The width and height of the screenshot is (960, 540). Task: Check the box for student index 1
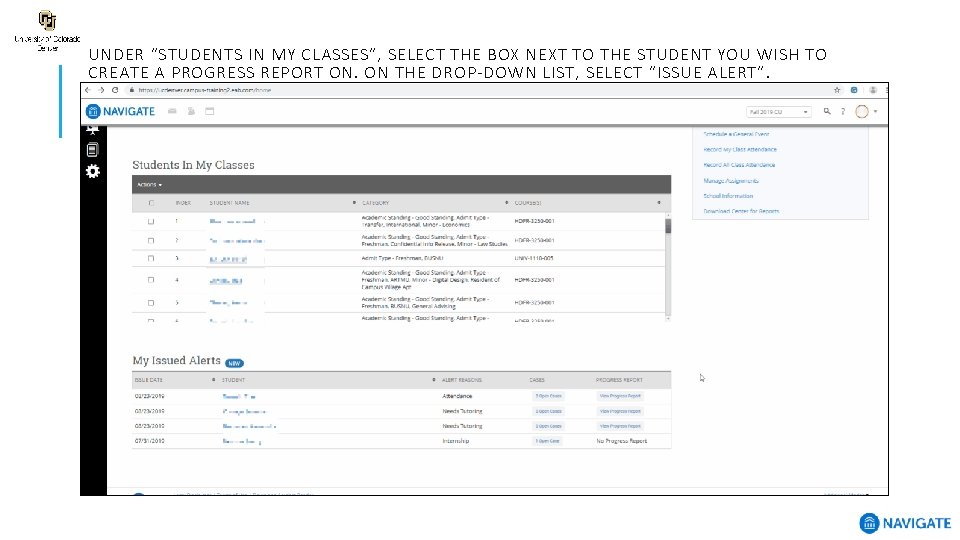pyautogui.click(x=151, y=221)
